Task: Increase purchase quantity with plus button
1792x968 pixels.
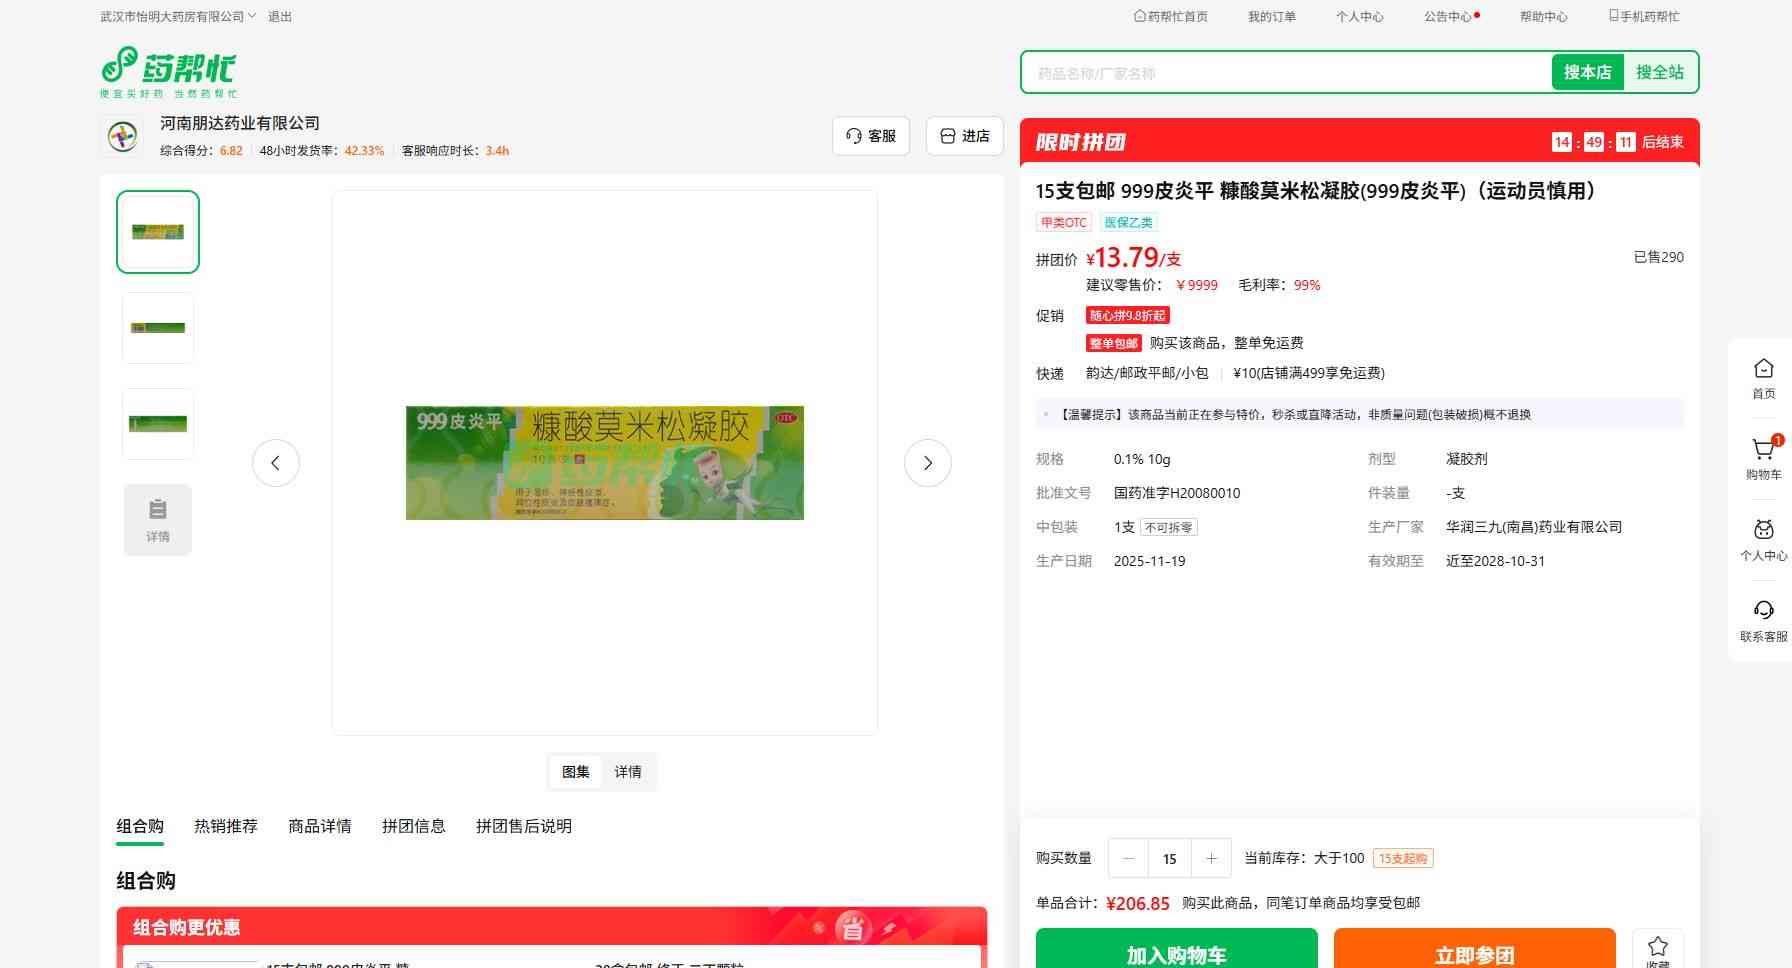Action: (x=1211, y=858)
